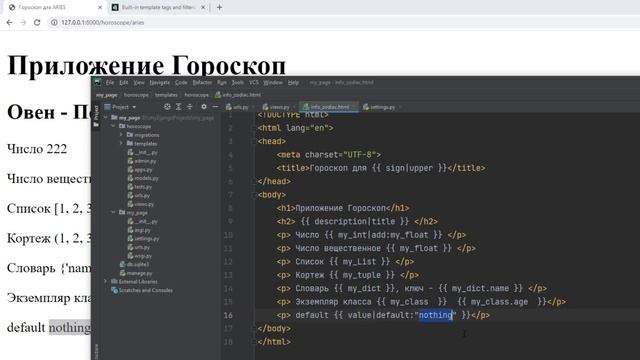Open the Code menu
The width and height of the screenshot is (640, 360).
pyautogui.click(x=181, y=82)
